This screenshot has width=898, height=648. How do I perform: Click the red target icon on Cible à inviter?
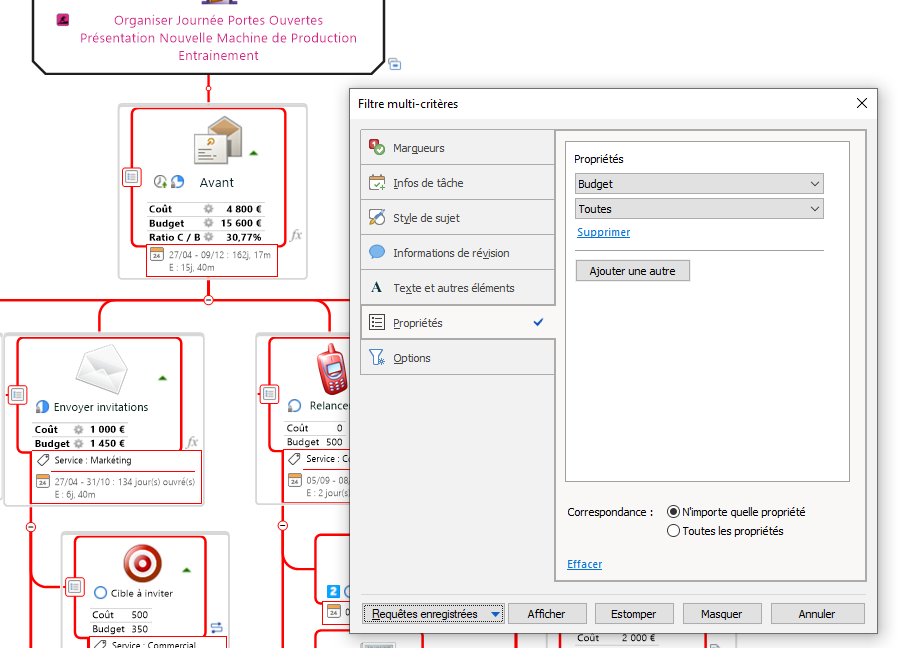tap(142, 562)
